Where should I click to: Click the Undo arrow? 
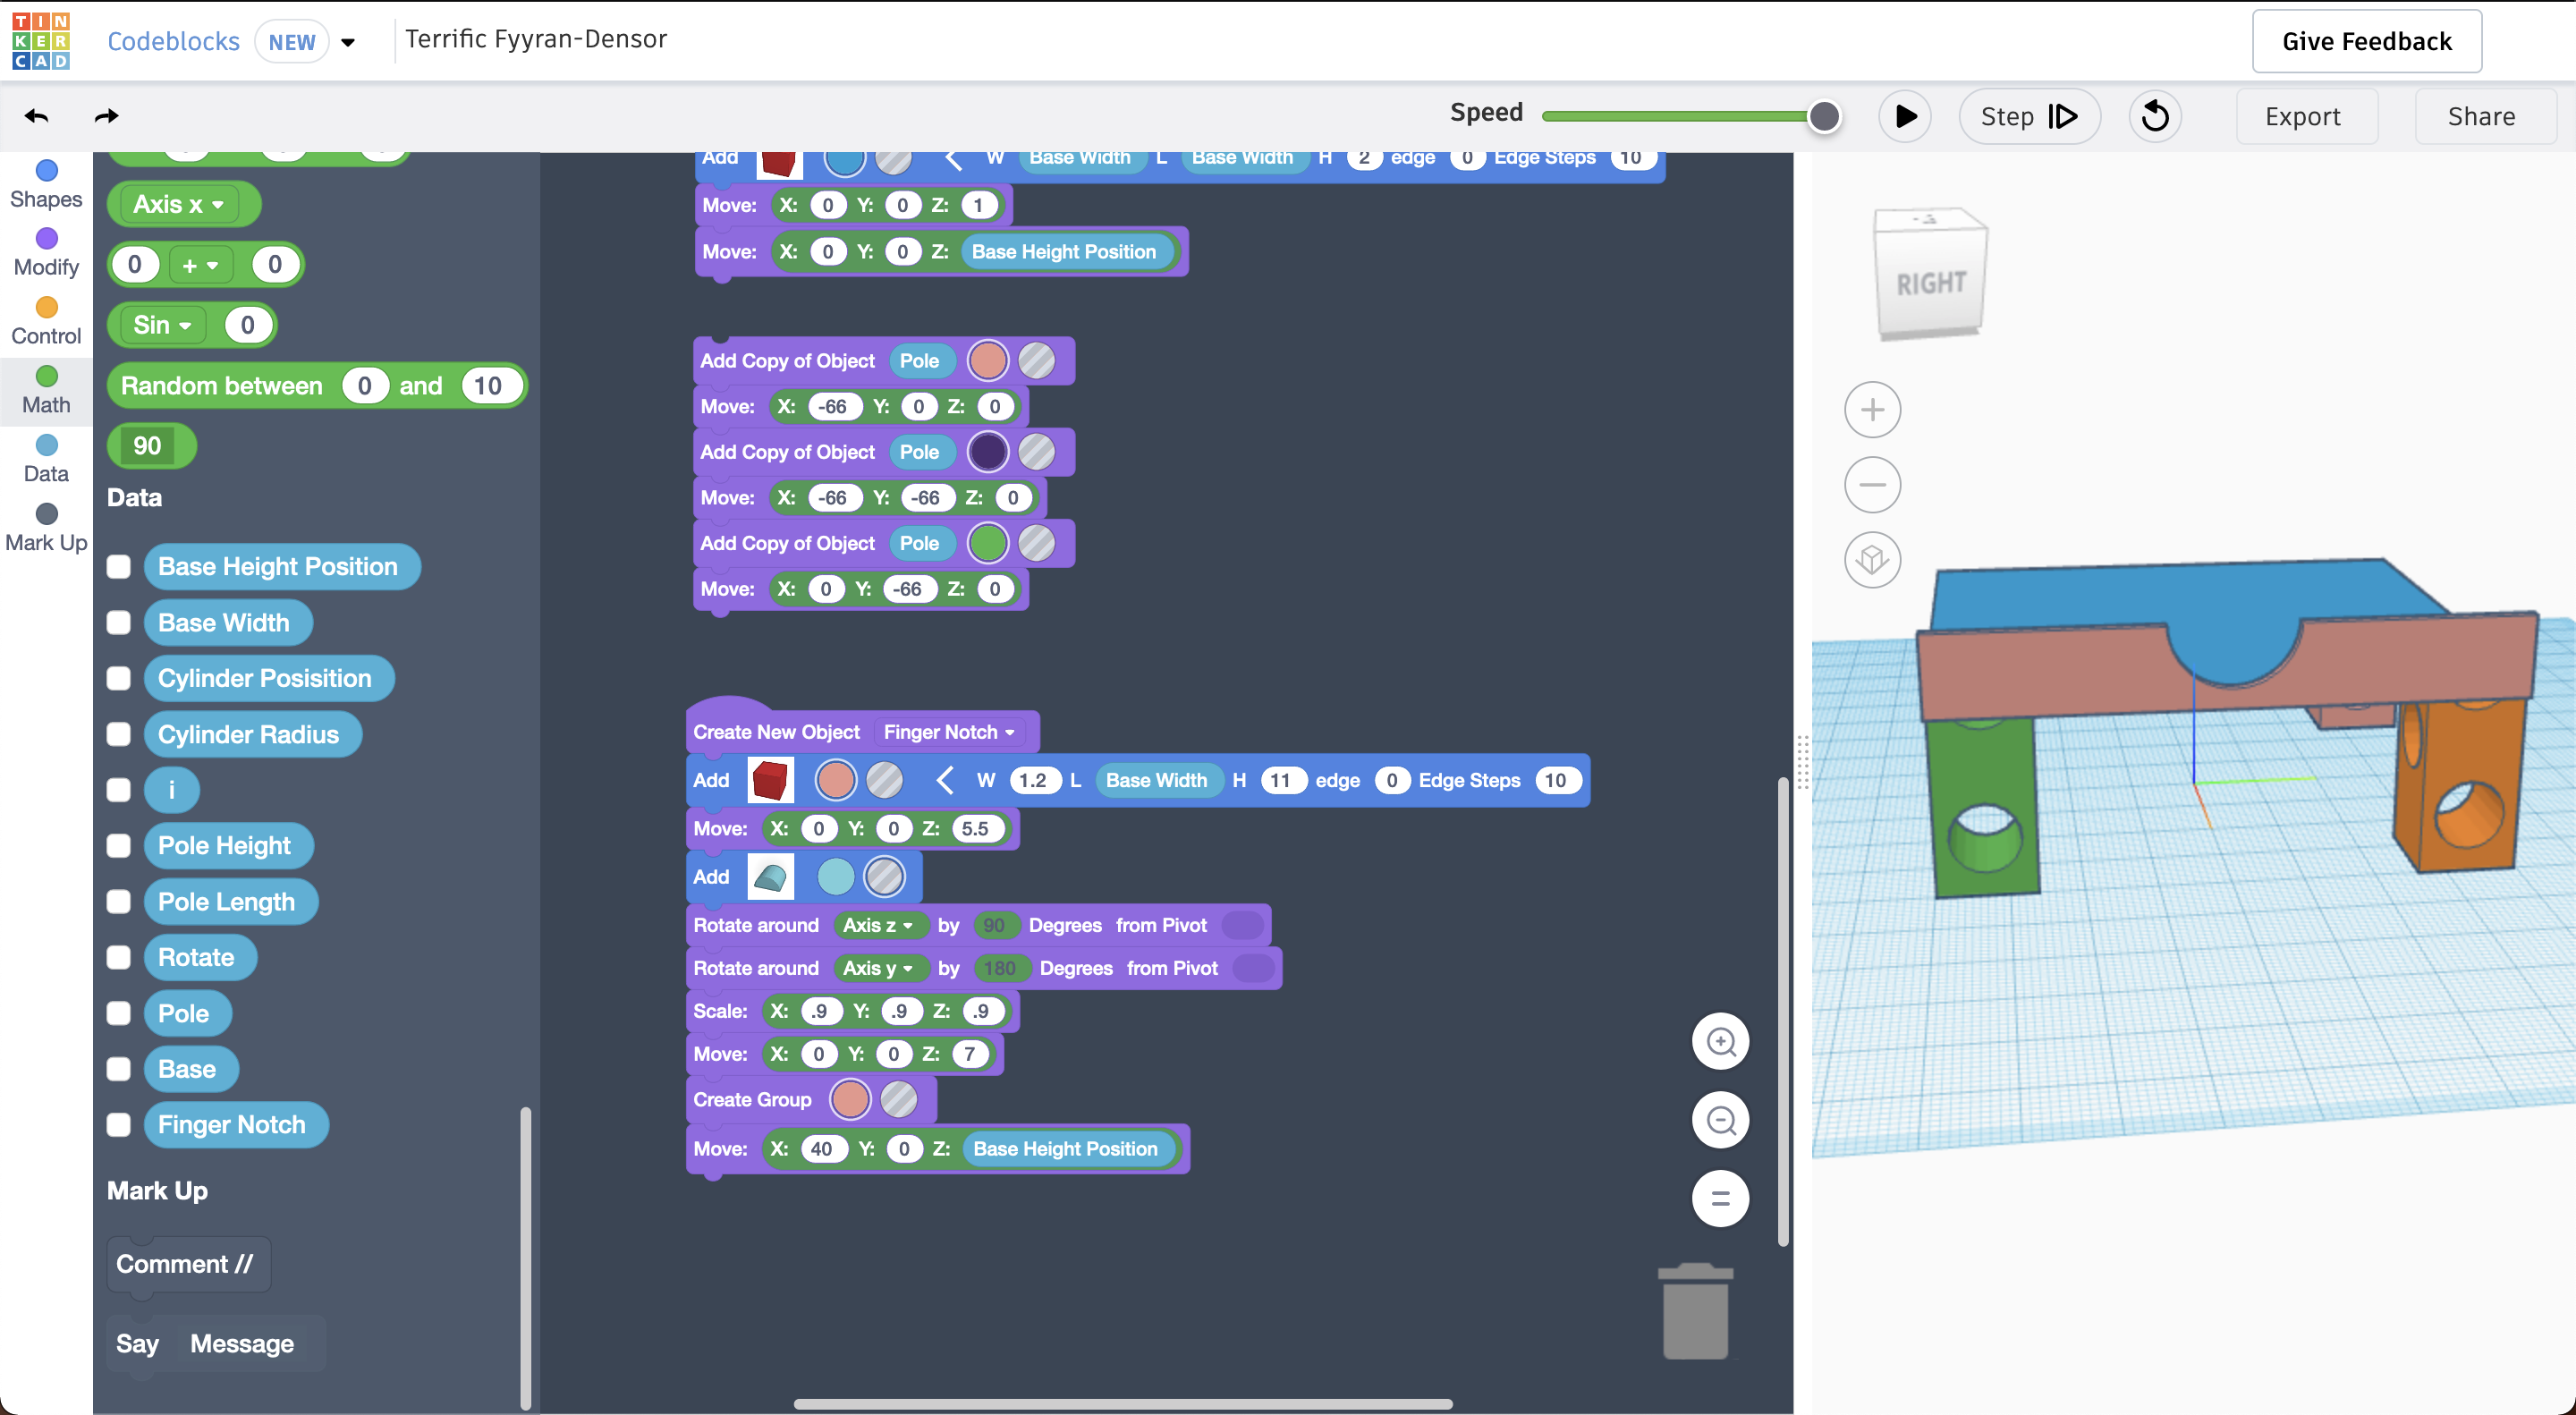tap(36, 115)
